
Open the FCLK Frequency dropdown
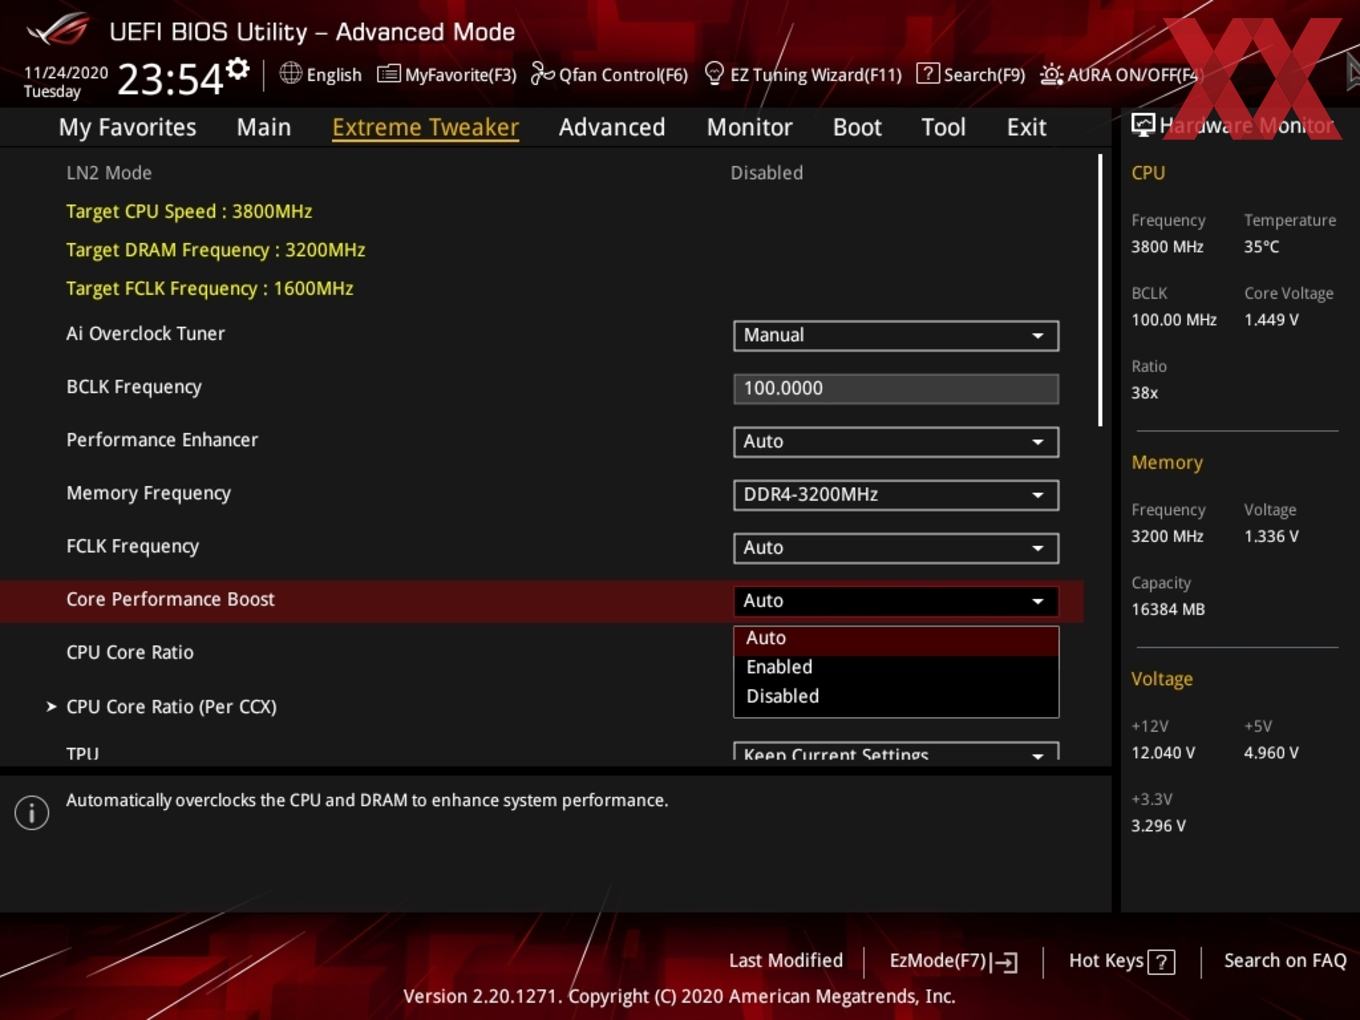[x=896, y=548]
